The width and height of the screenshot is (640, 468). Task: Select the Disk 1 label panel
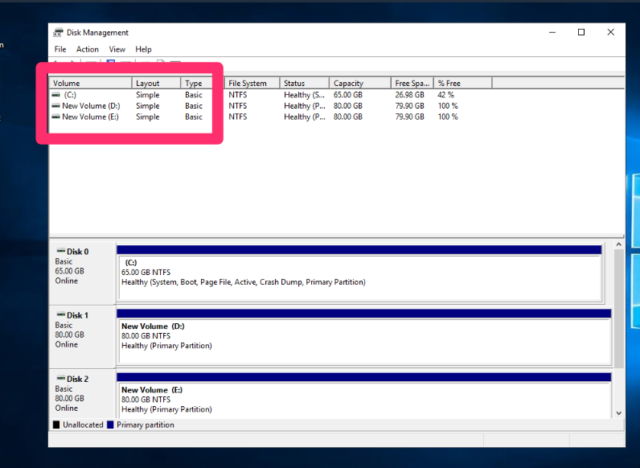(82, 336)
